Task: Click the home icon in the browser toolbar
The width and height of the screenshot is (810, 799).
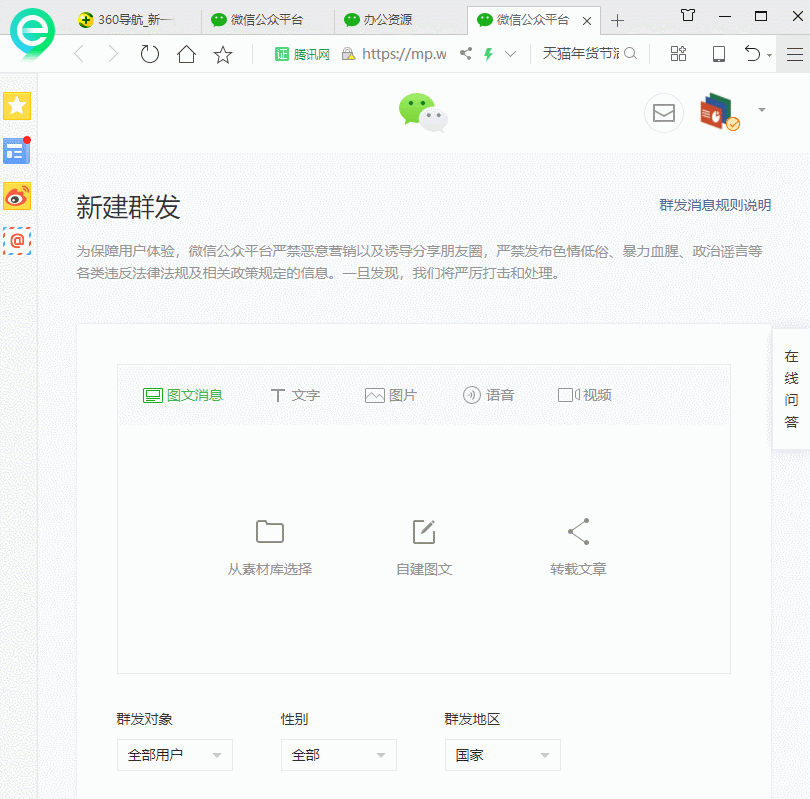Action: click(x=186, y=55)
